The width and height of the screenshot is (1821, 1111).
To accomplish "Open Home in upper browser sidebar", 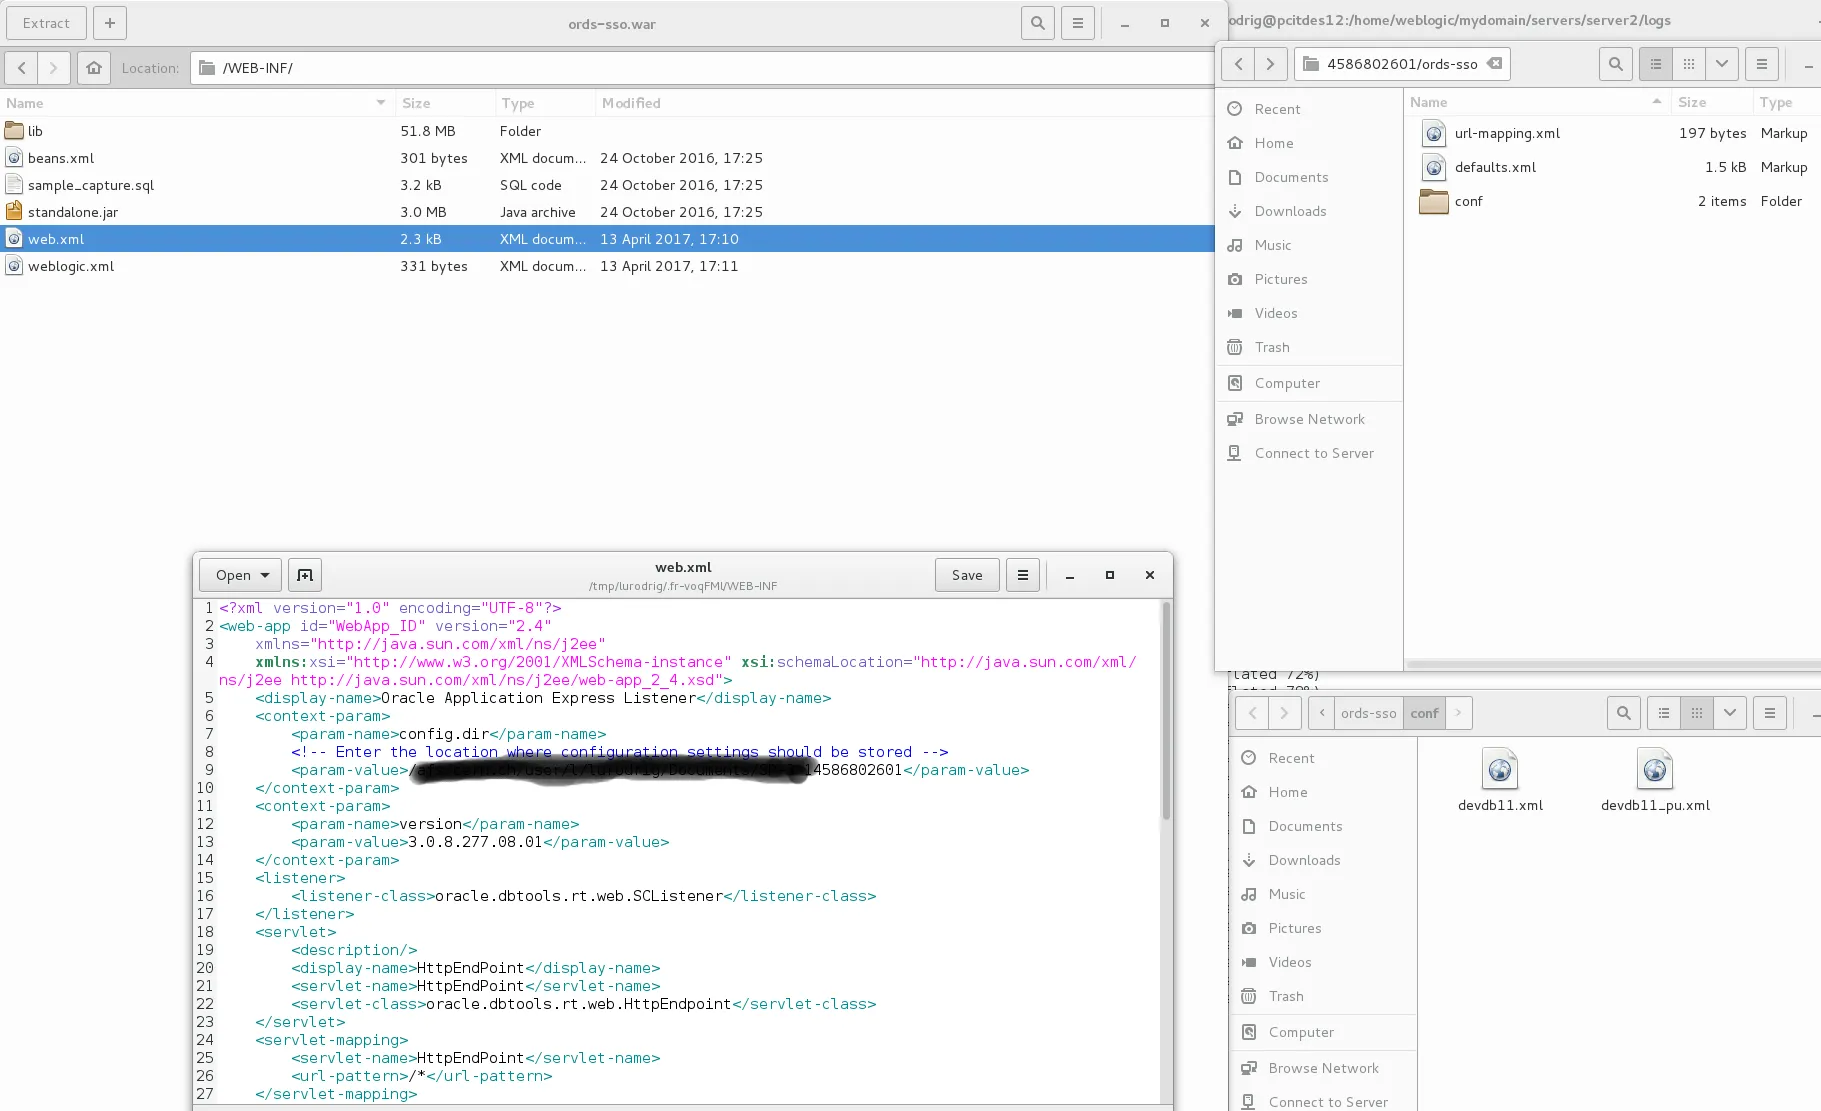I will point(1310,143).
